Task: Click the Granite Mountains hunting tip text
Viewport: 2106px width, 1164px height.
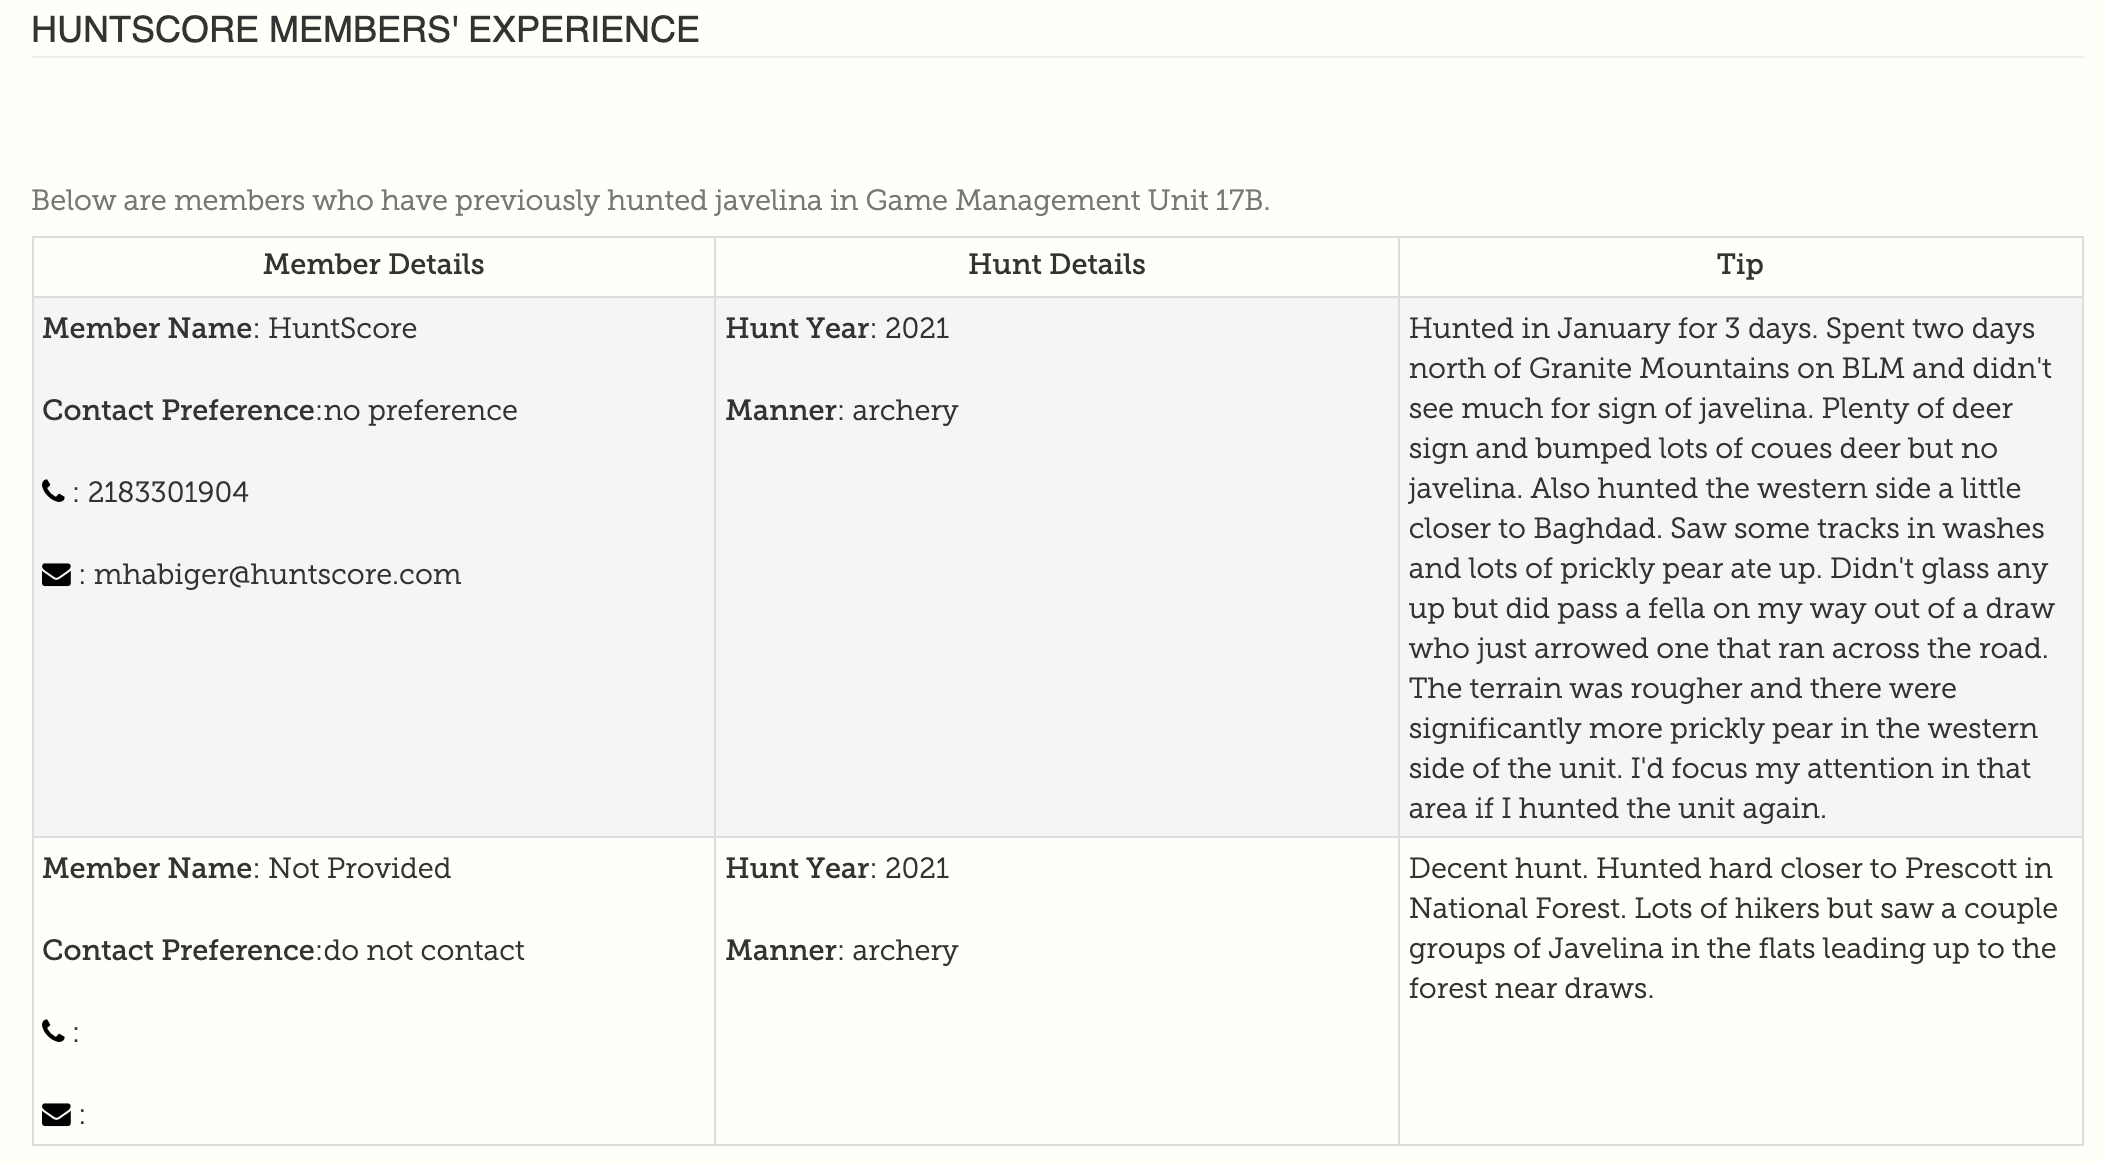Action: tap(1732, 568)
